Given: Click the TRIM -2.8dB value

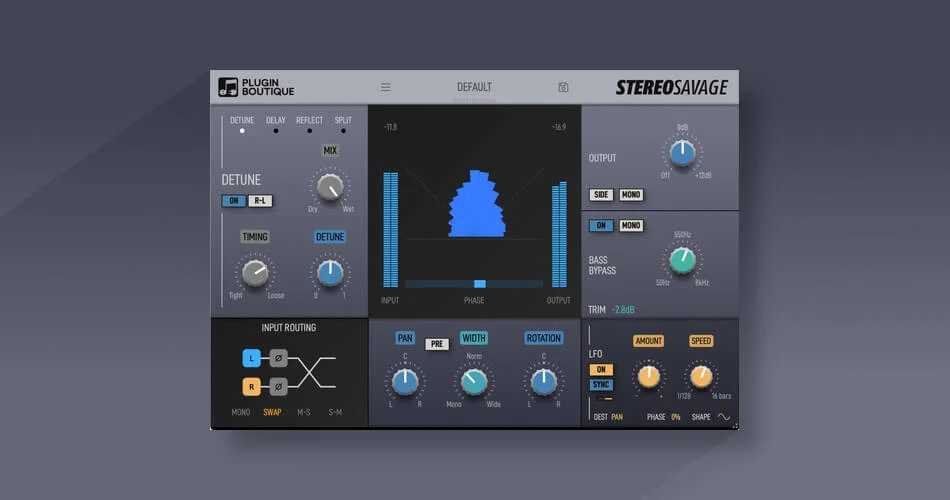Looking at the screenshot, I should pyautogui.click(x=623, y=310).
